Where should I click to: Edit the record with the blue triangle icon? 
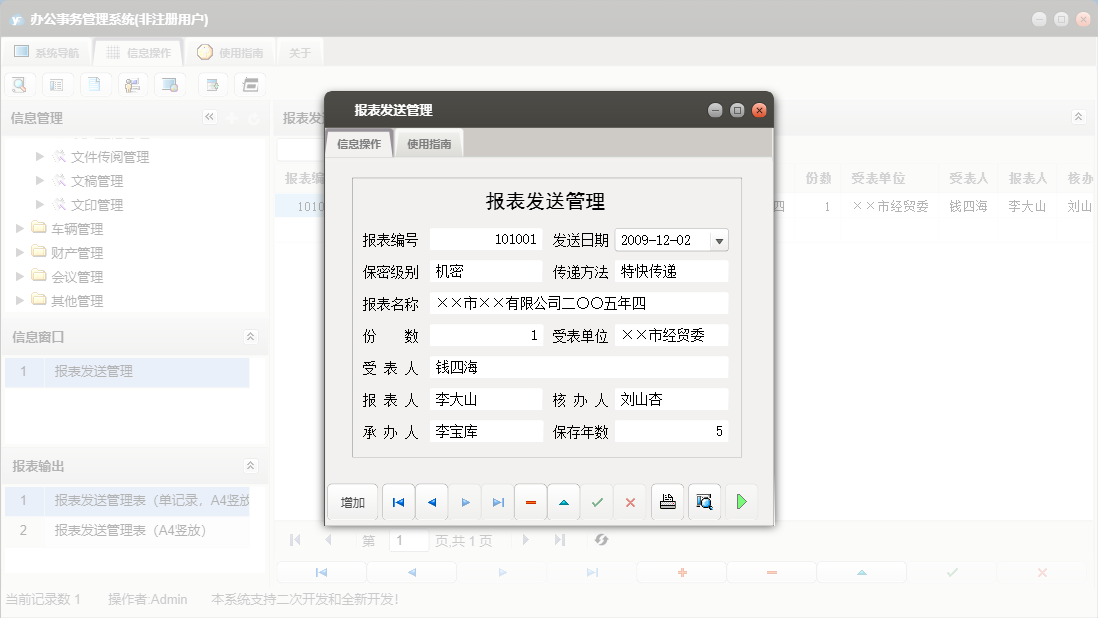563,502
